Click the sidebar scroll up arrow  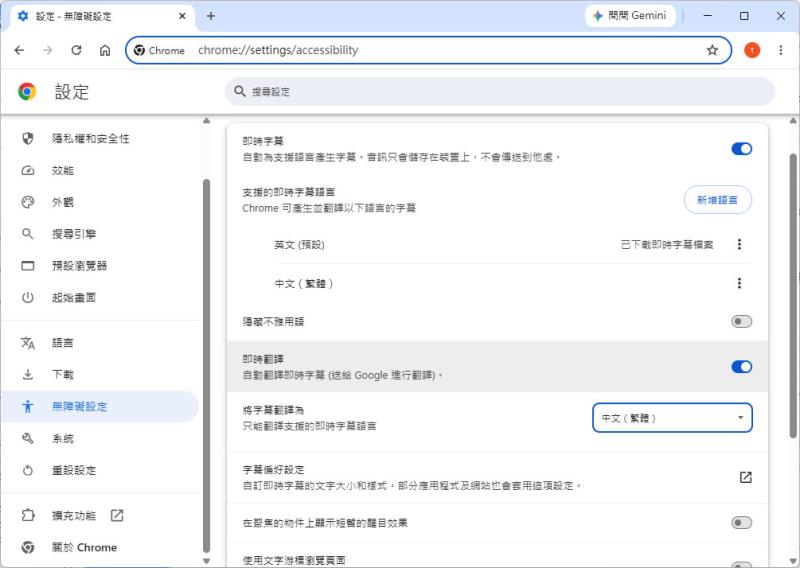click(206, 121)
